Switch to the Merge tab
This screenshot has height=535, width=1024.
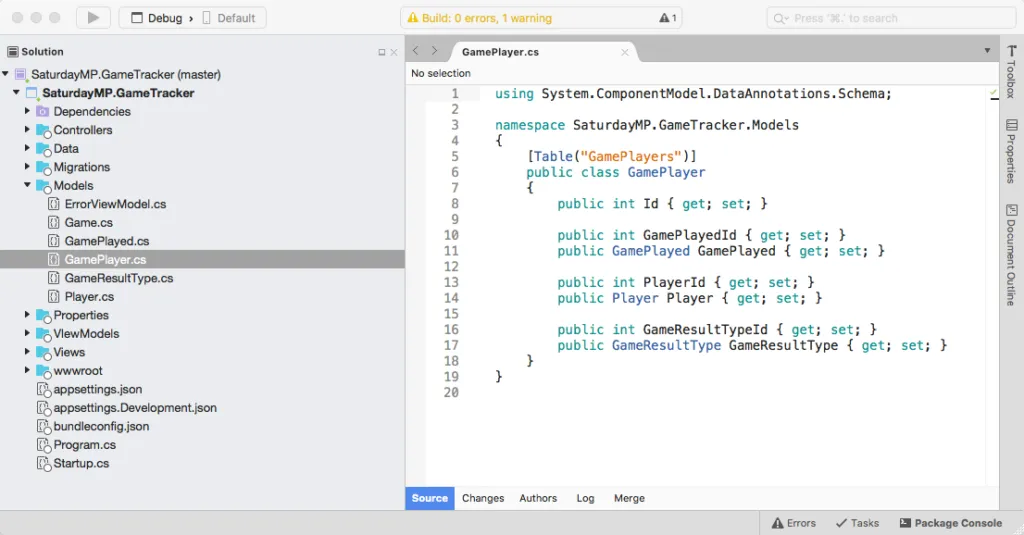tap(629, 498)
